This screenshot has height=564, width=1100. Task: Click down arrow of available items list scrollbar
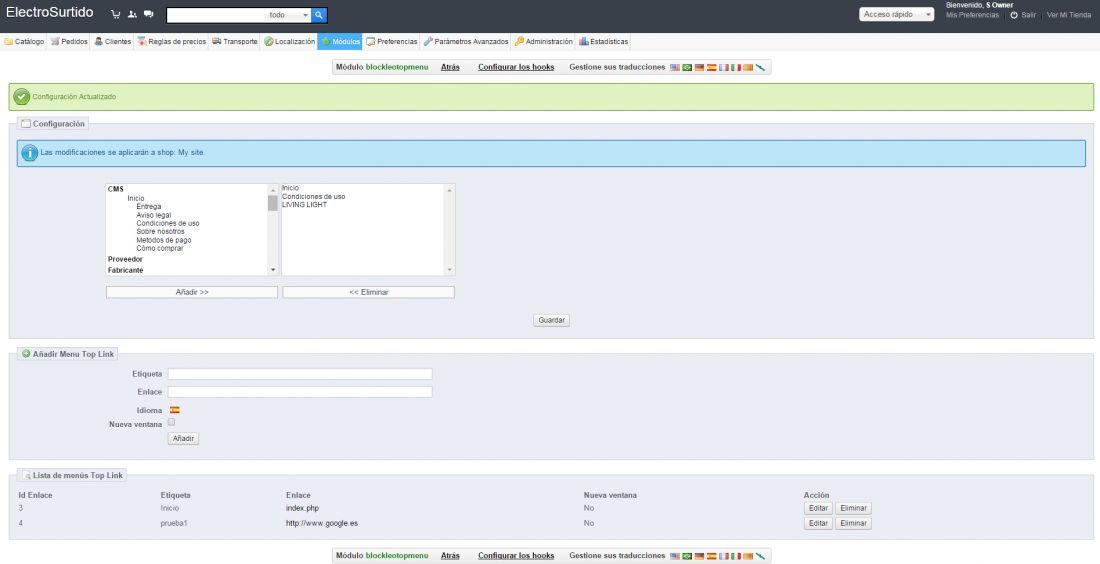point(273,270)
